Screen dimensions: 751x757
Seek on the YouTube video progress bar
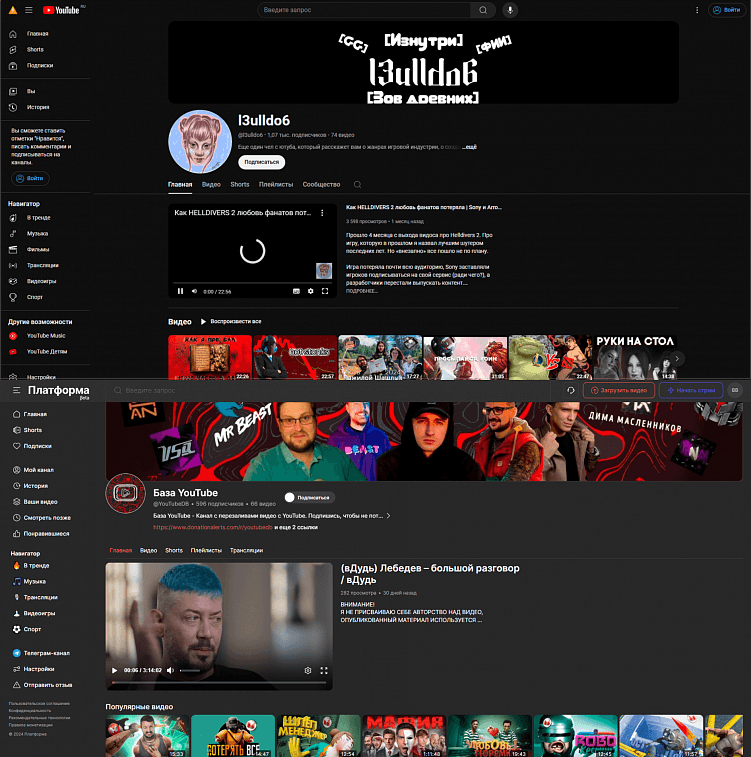(252, 283)
